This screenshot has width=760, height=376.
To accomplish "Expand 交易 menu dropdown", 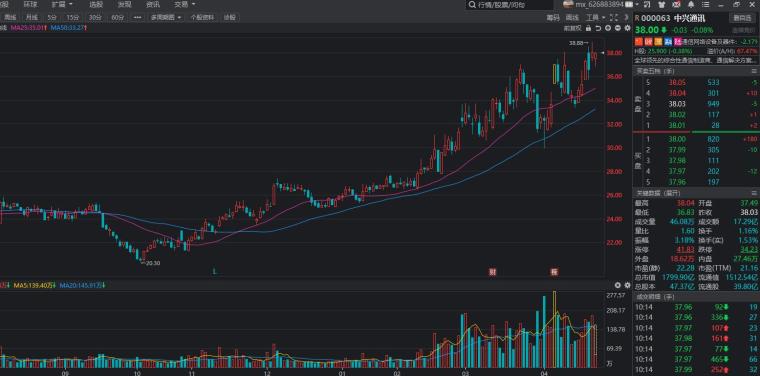I will pos(185,4).
